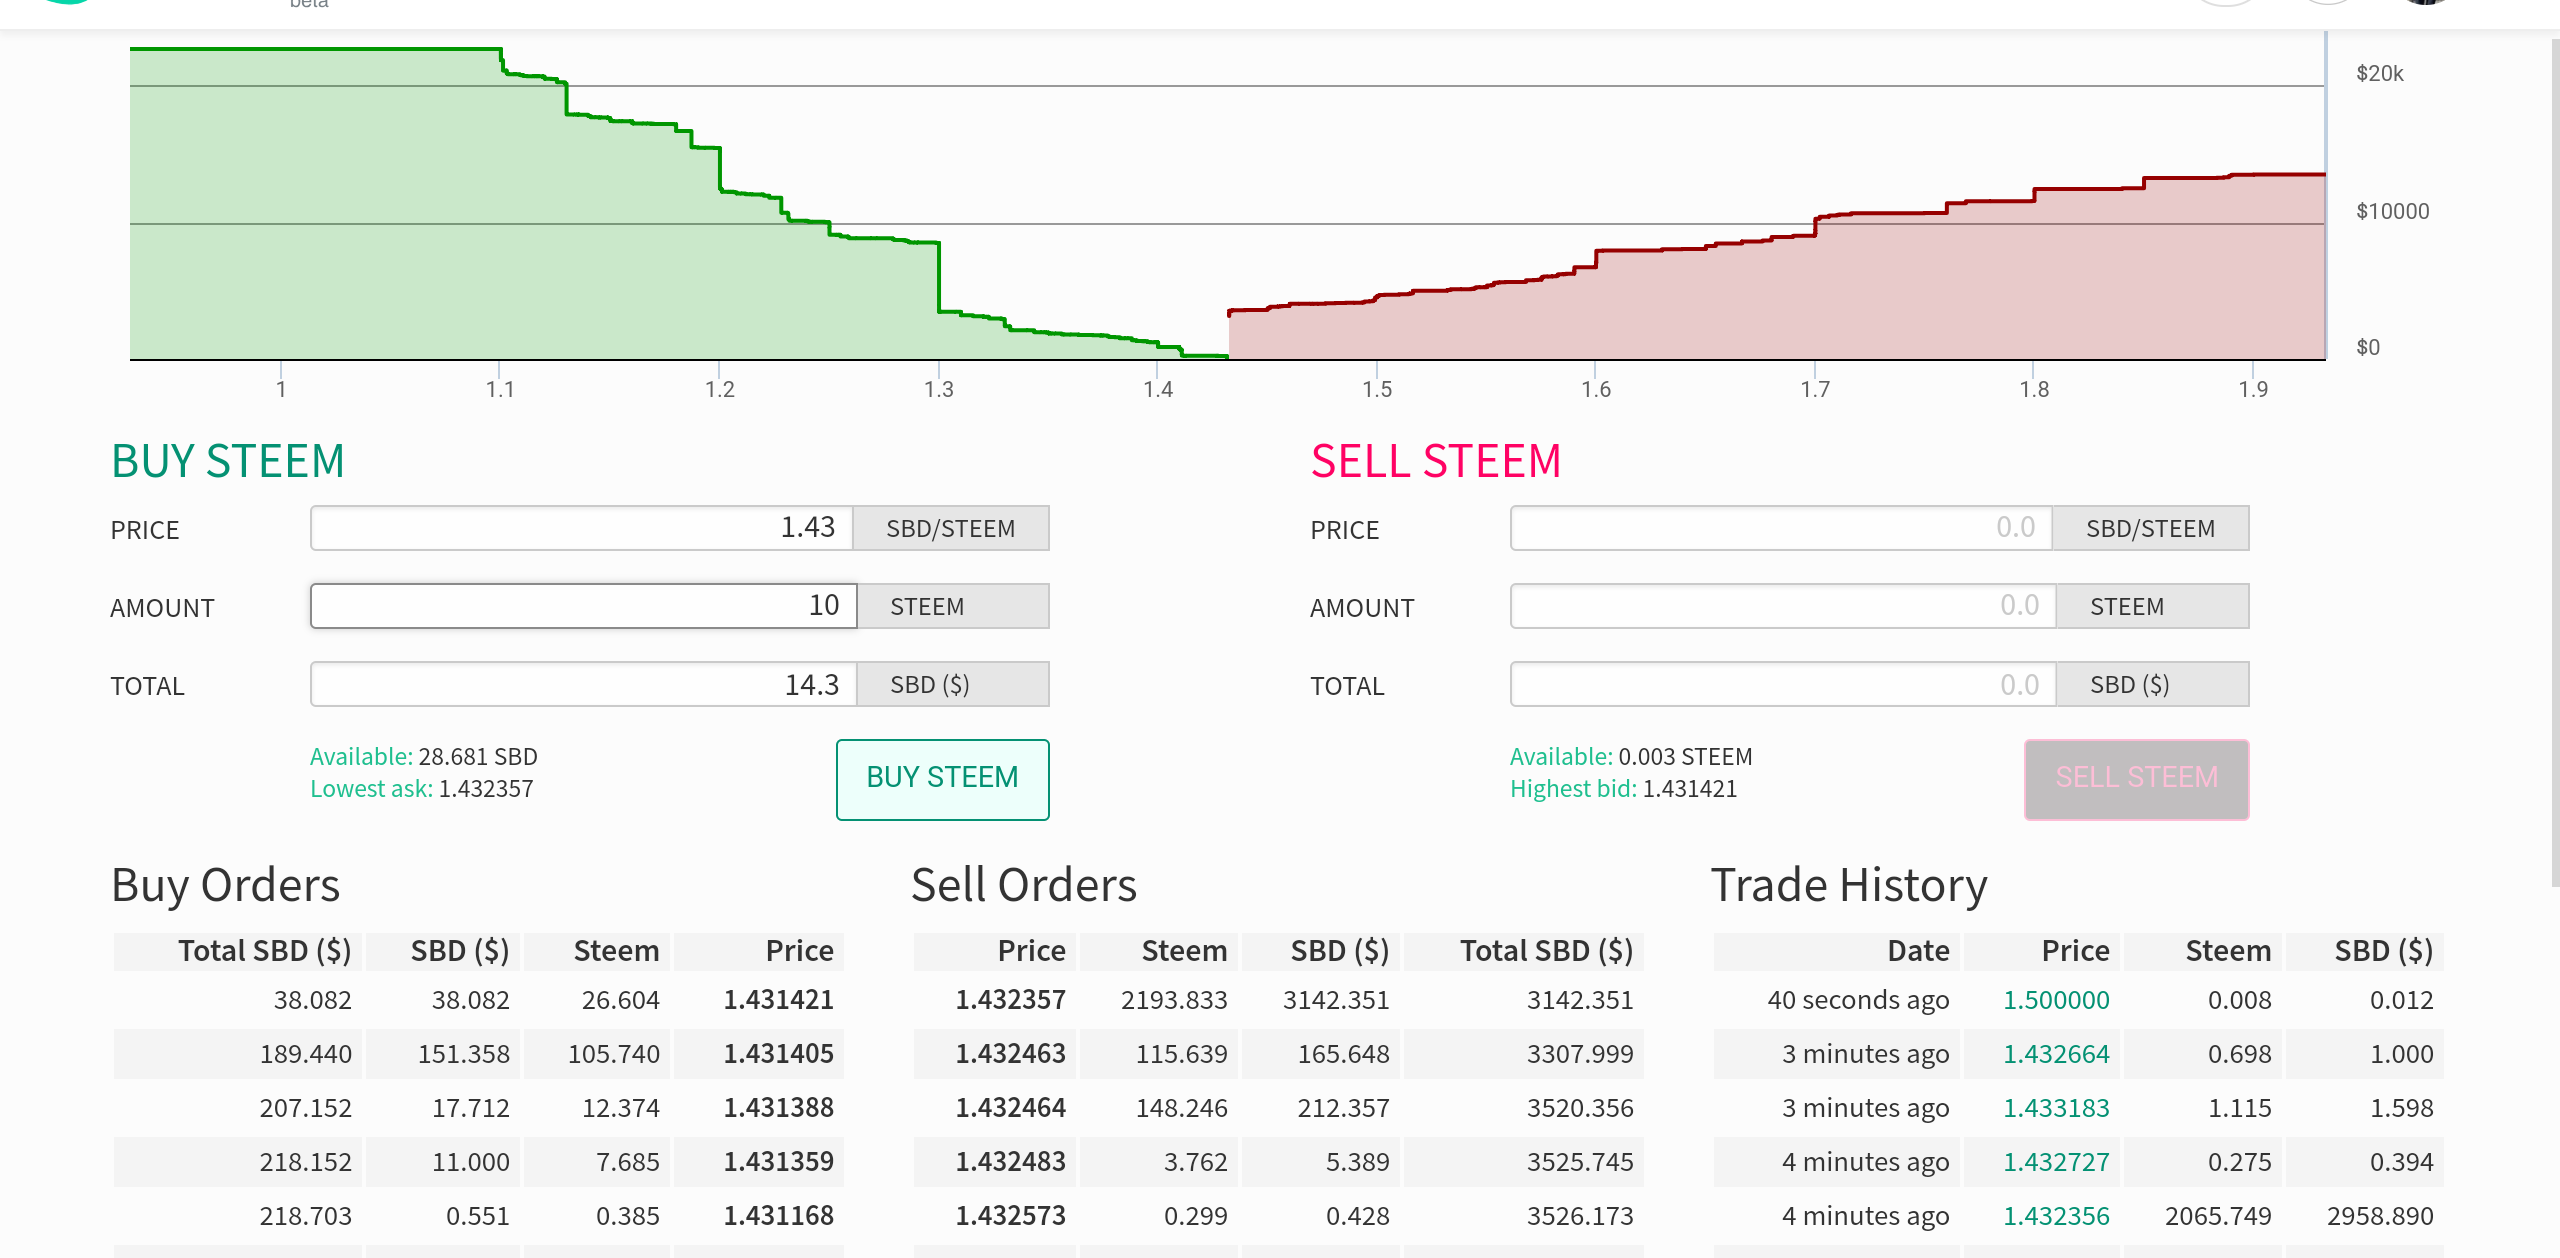Click Available 28.681 SBD balance
The image size is (2560, 1258).
click(424, 757)
